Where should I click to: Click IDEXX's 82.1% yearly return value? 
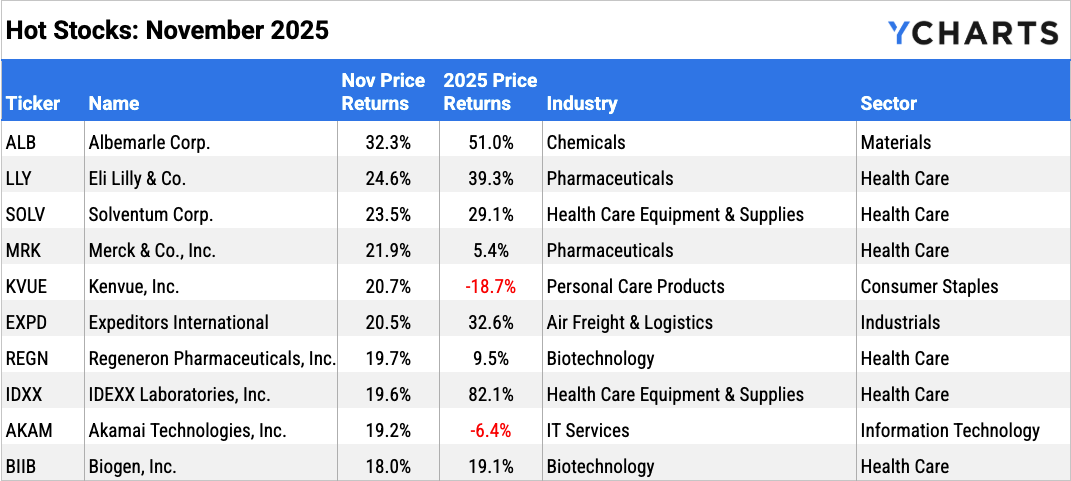coord(491,395)
